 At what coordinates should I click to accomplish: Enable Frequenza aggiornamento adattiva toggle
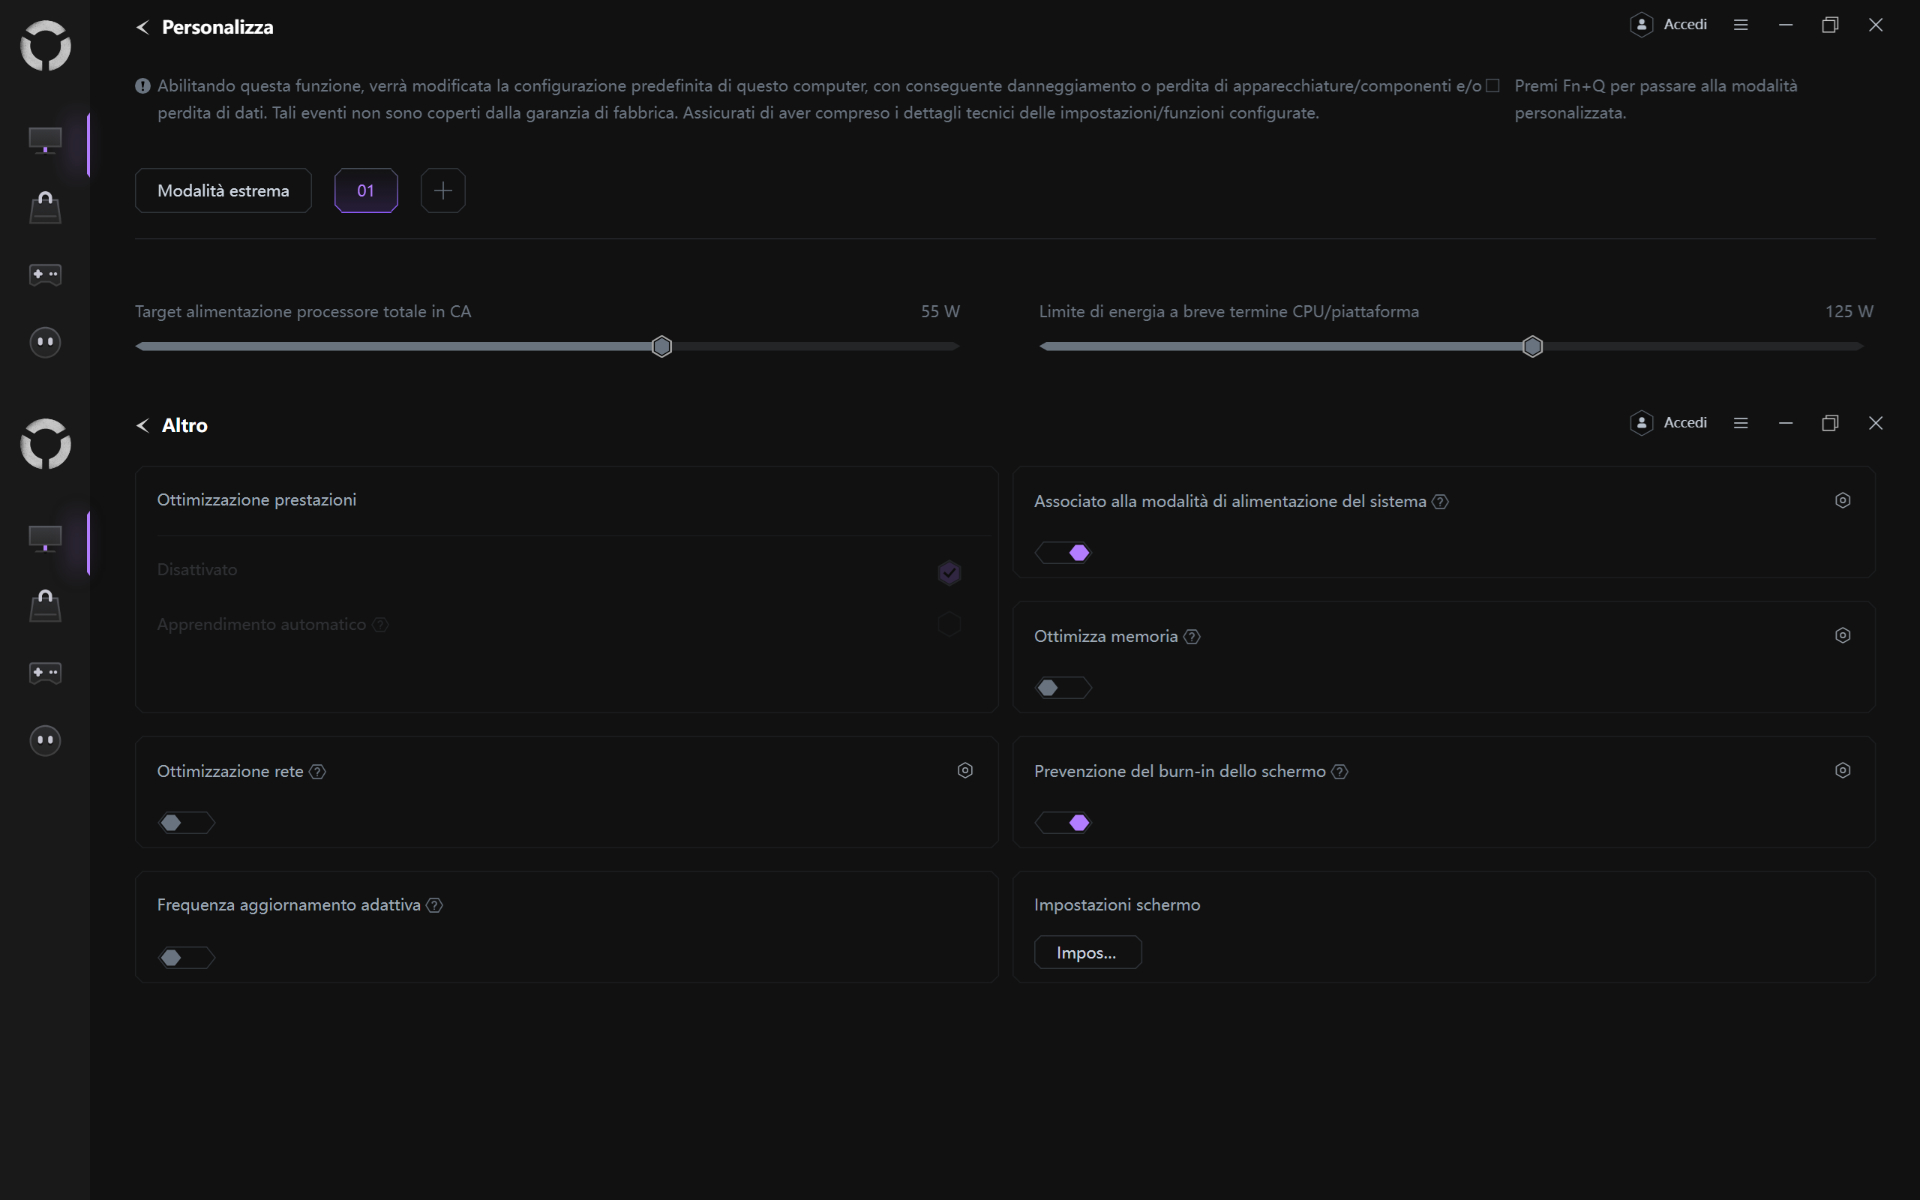point(186,958)
